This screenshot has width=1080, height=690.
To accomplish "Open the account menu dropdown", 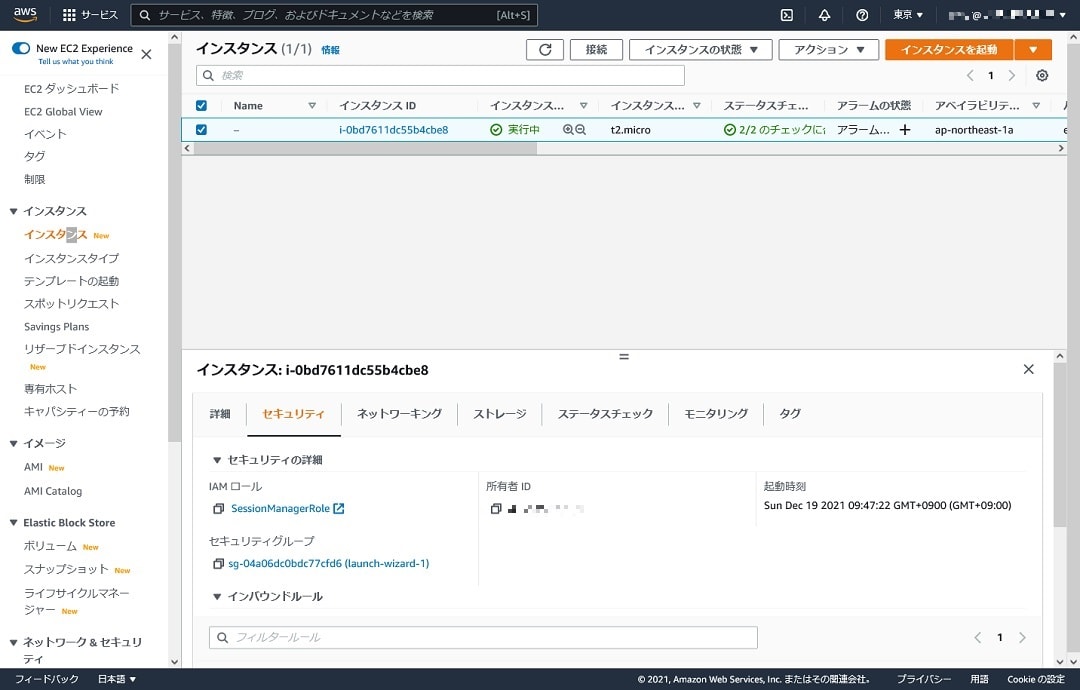I will 1006,14.
